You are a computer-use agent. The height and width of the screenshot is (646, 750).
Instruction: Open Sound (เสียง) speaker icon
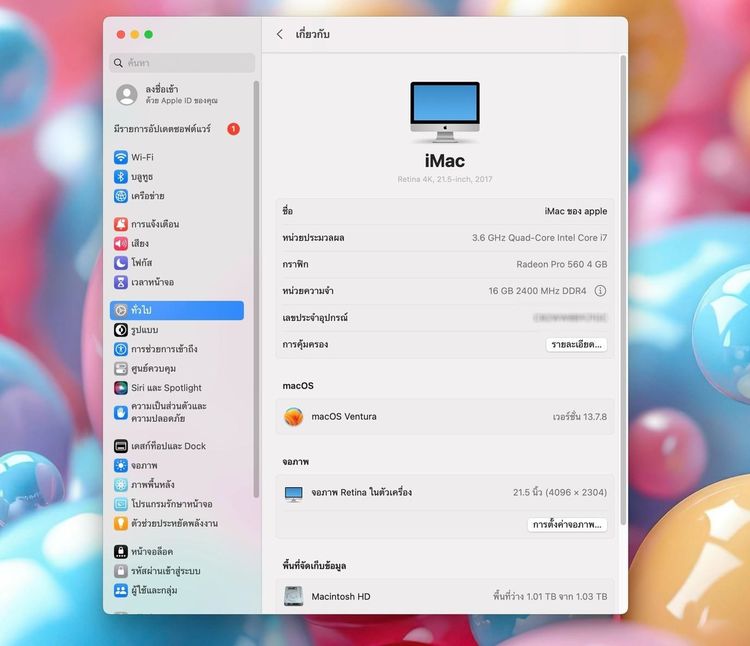tap(121, 243)
